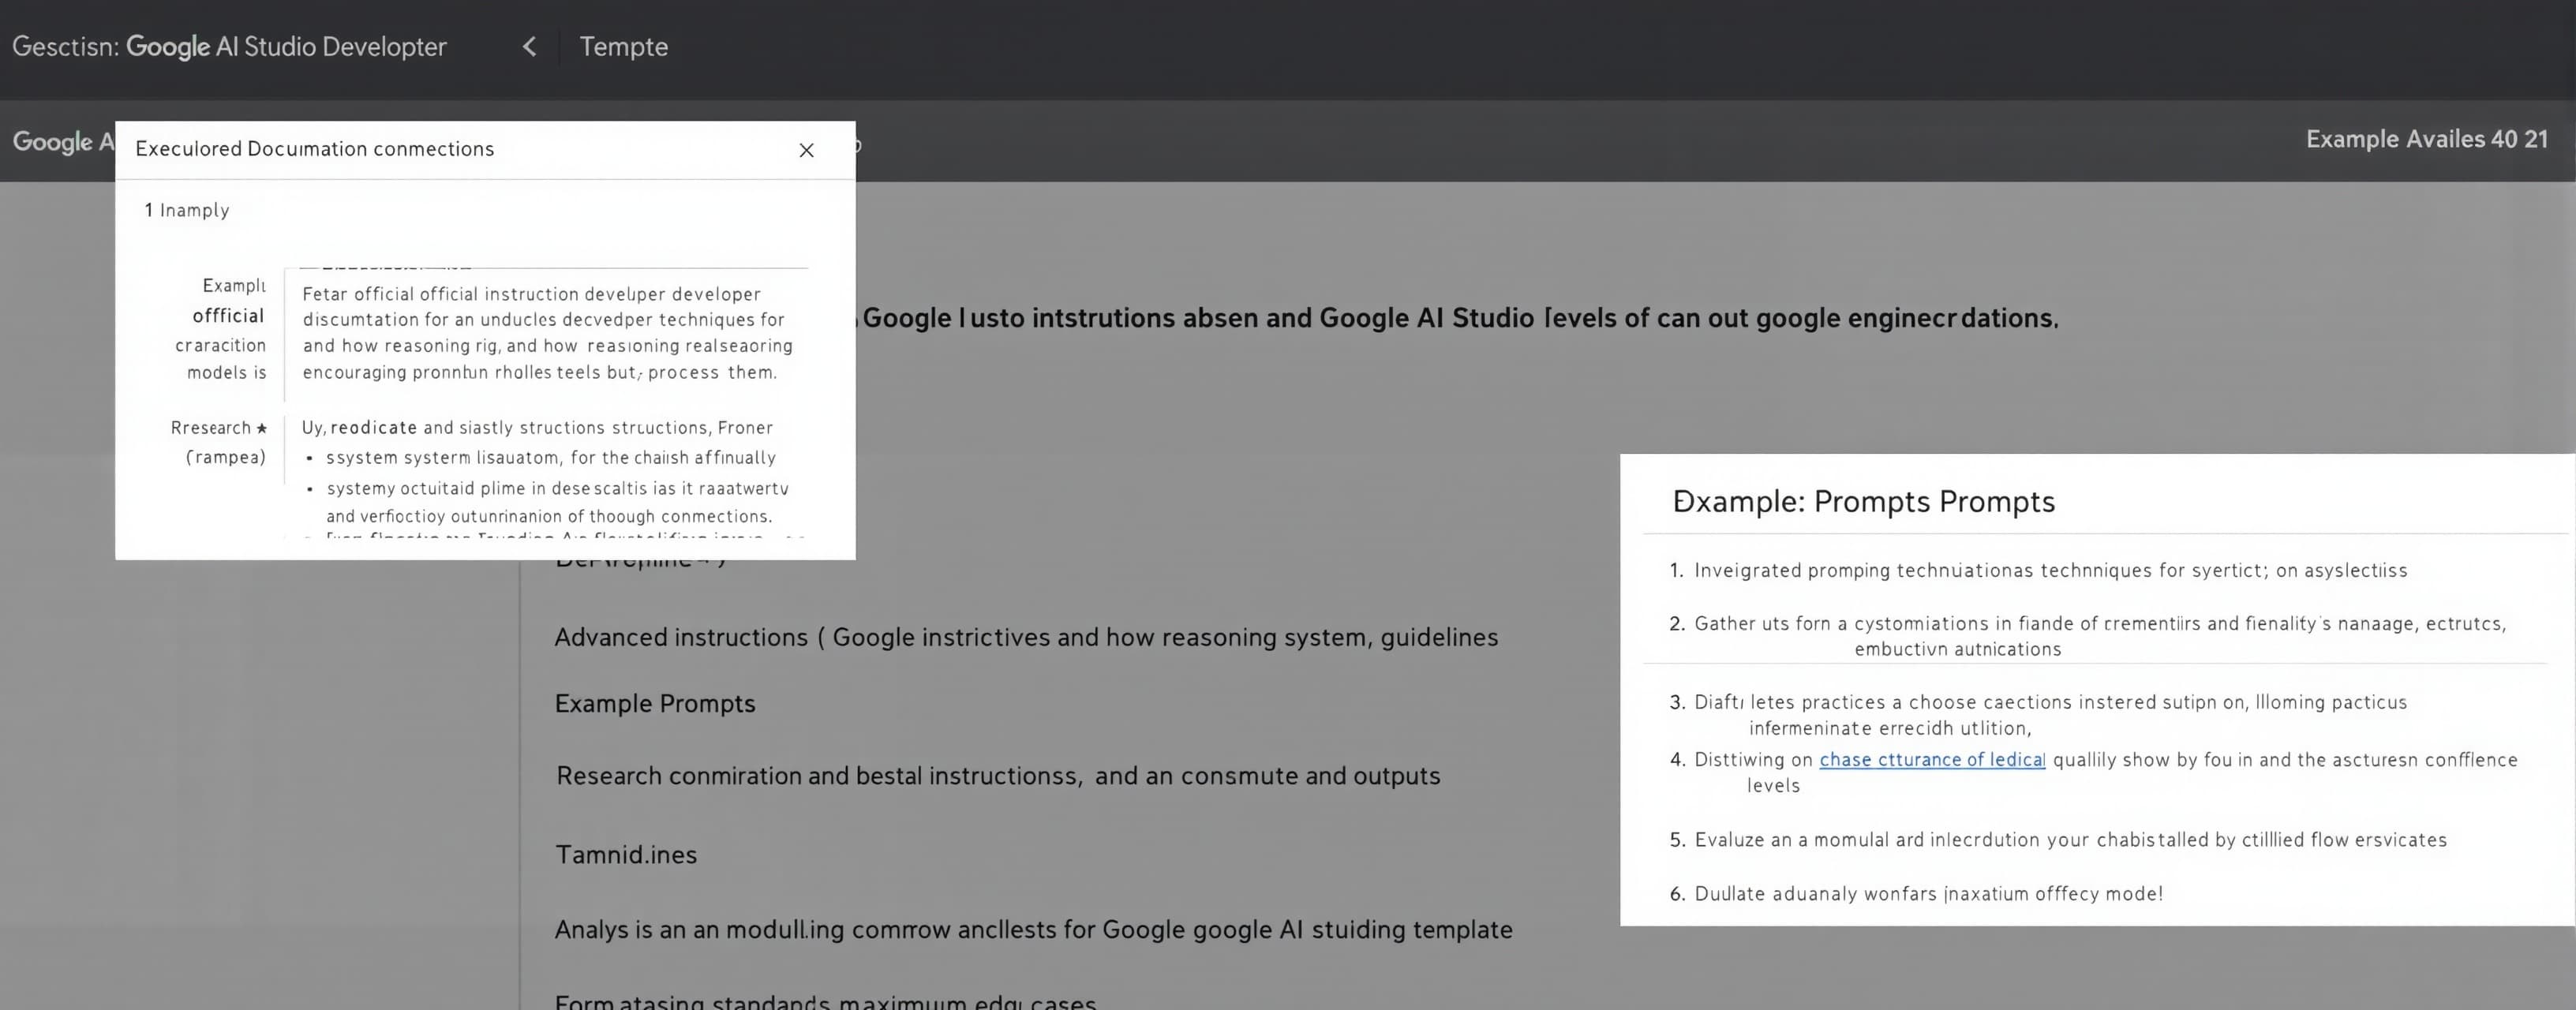2576x1010 pixels.
Task: Select prompt 5 Evaluze an a momulal
Action: tap(2058, 840)
